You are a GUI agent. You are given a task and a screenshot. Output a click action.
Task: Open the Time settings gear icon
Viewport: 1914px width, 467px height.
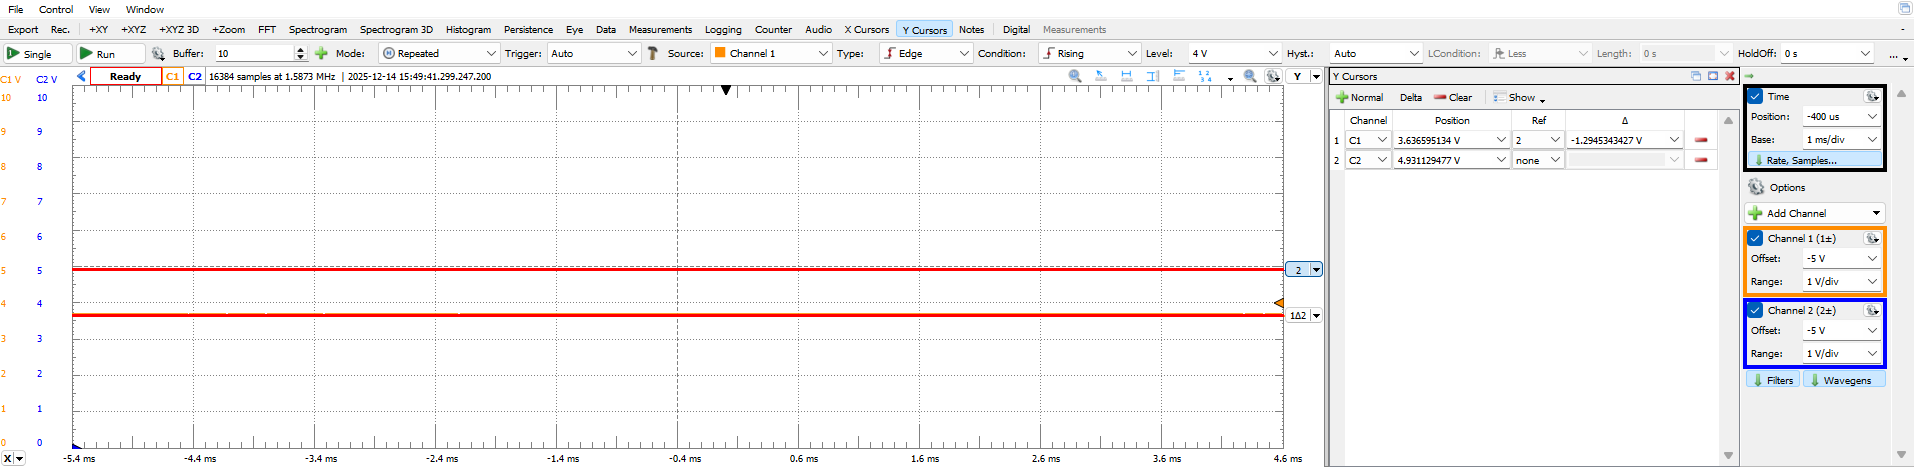click(x=1871, y=97)
